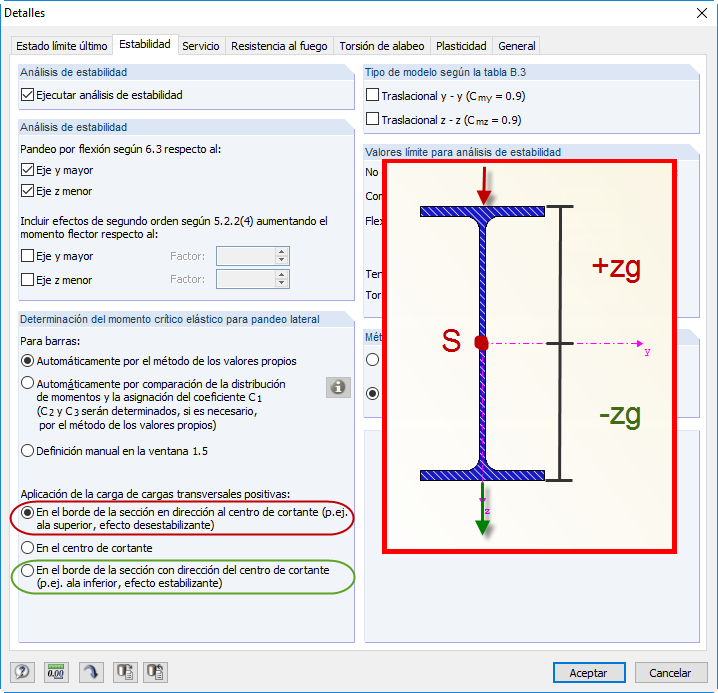
Task: Decrease Eje y mayor factor spinner
Action: click(282, 260)
